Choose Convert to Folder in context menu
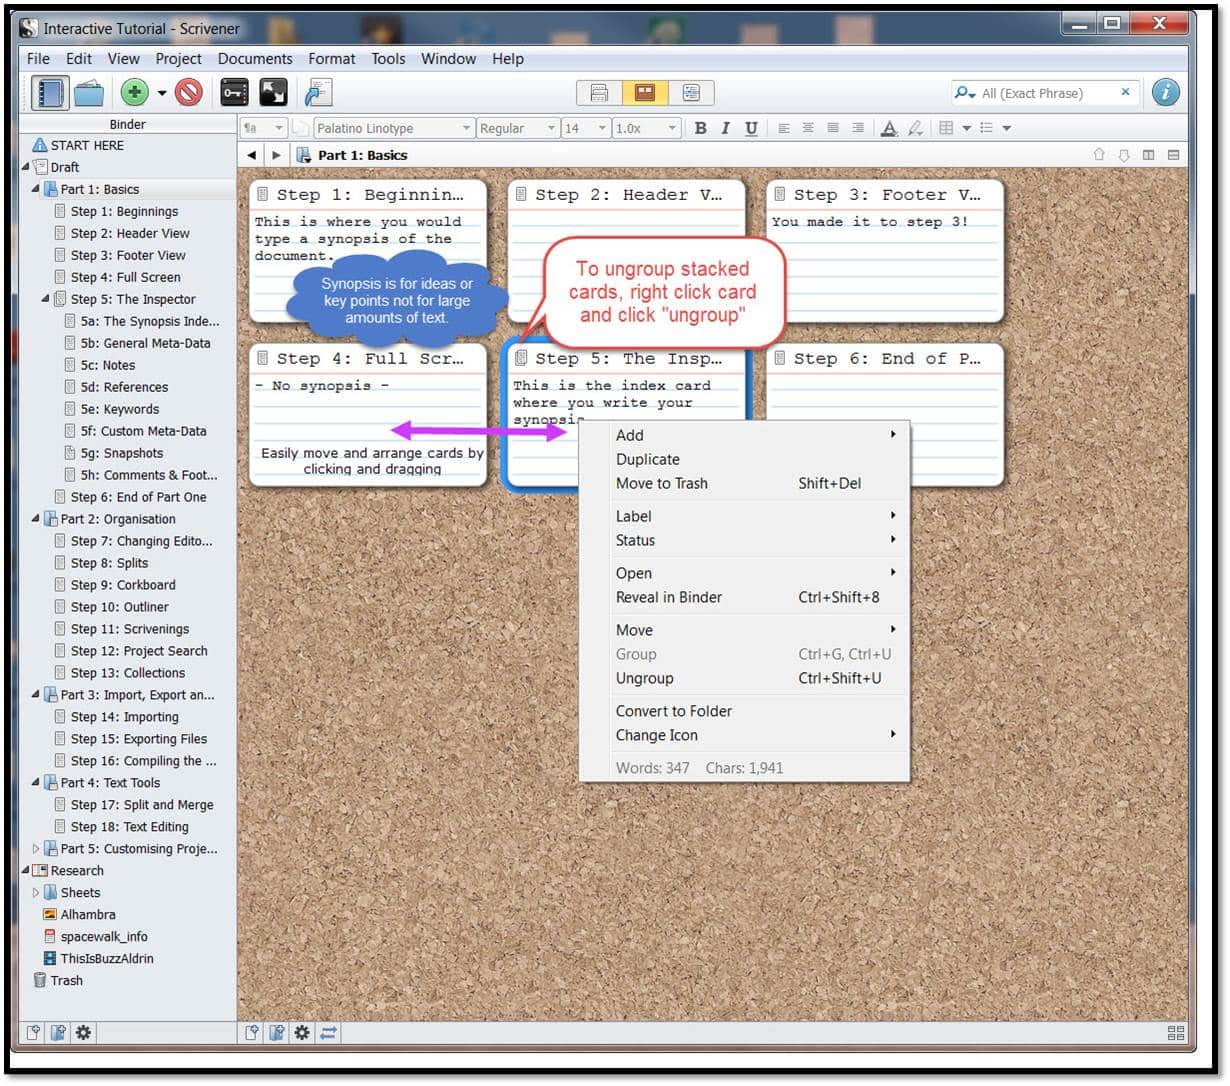The height and width of the screenshot is (1086, 1230). click(745, 711)
